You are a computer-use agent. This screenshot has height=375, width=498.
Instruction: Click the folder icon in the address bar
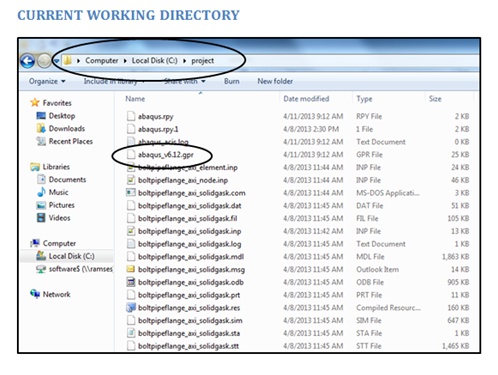[x=68, y=60]
